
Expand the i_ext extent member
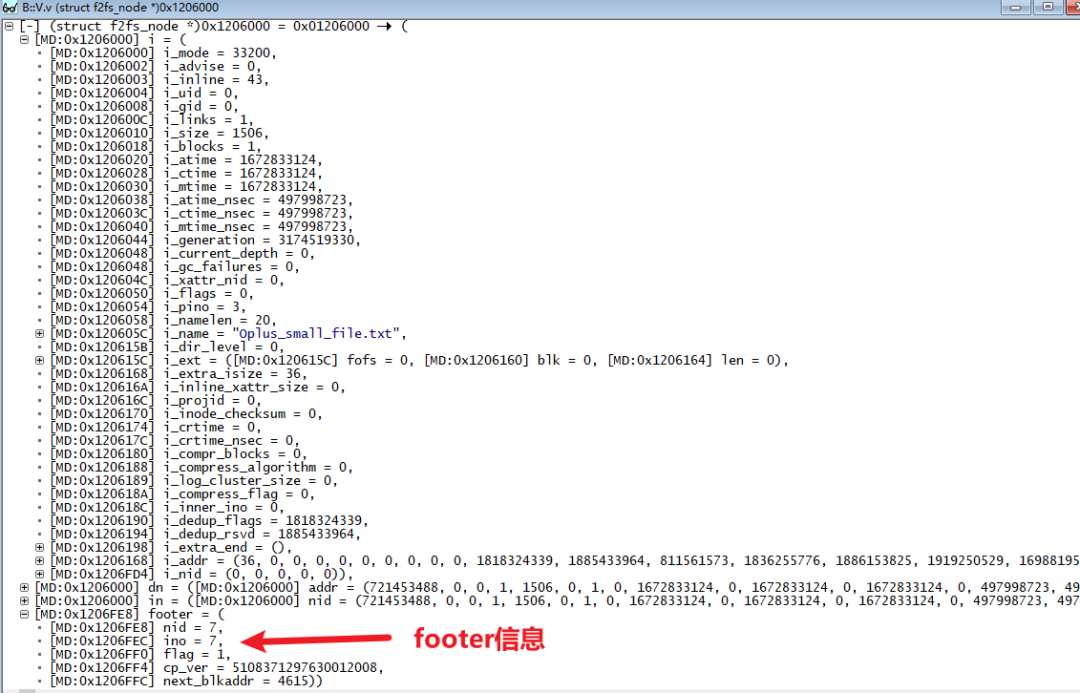pos(39,360)
